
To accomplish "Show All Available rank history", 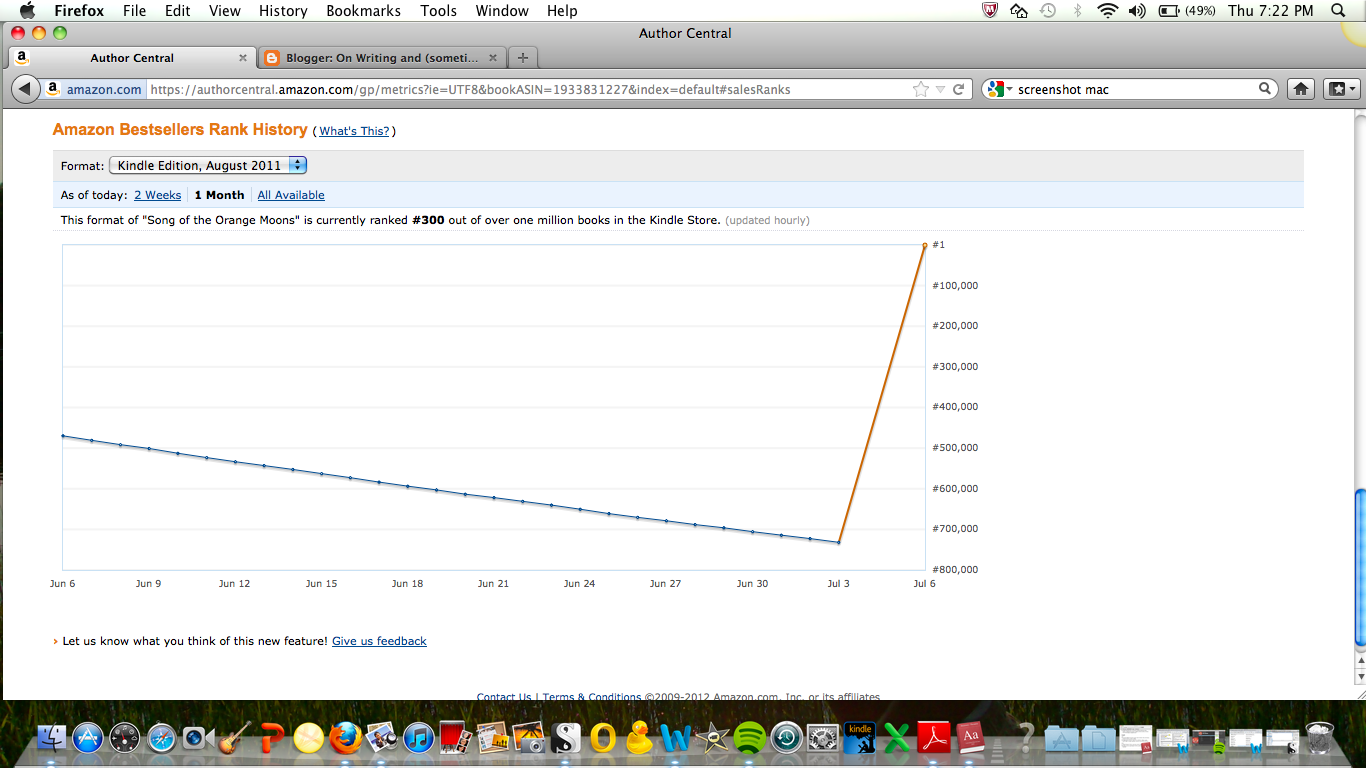I will click(291, 195).
